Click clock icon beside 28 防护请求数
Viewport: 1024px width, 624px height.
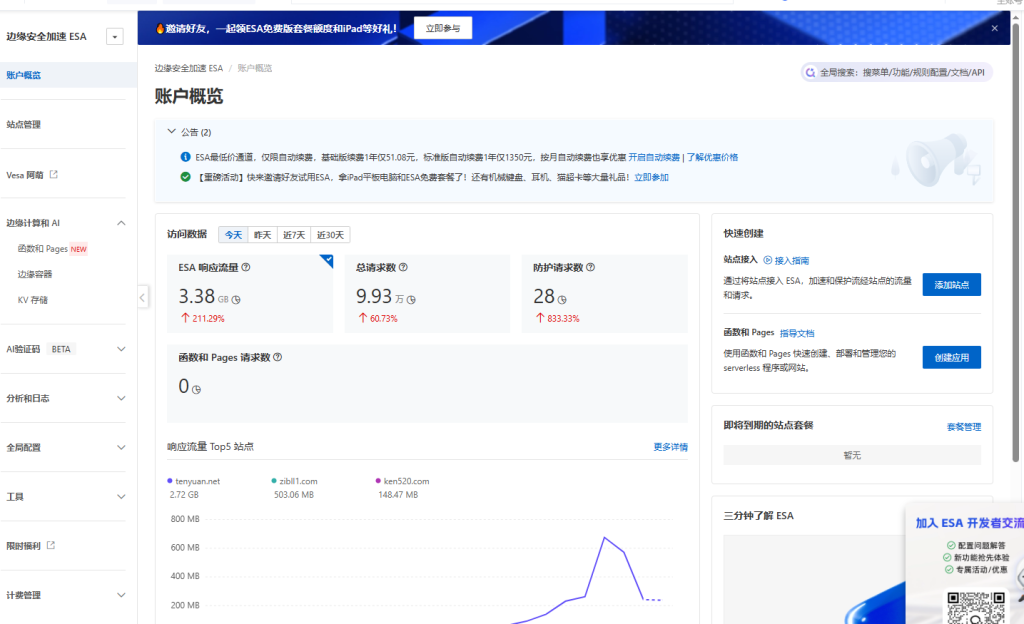pos(562,300)
